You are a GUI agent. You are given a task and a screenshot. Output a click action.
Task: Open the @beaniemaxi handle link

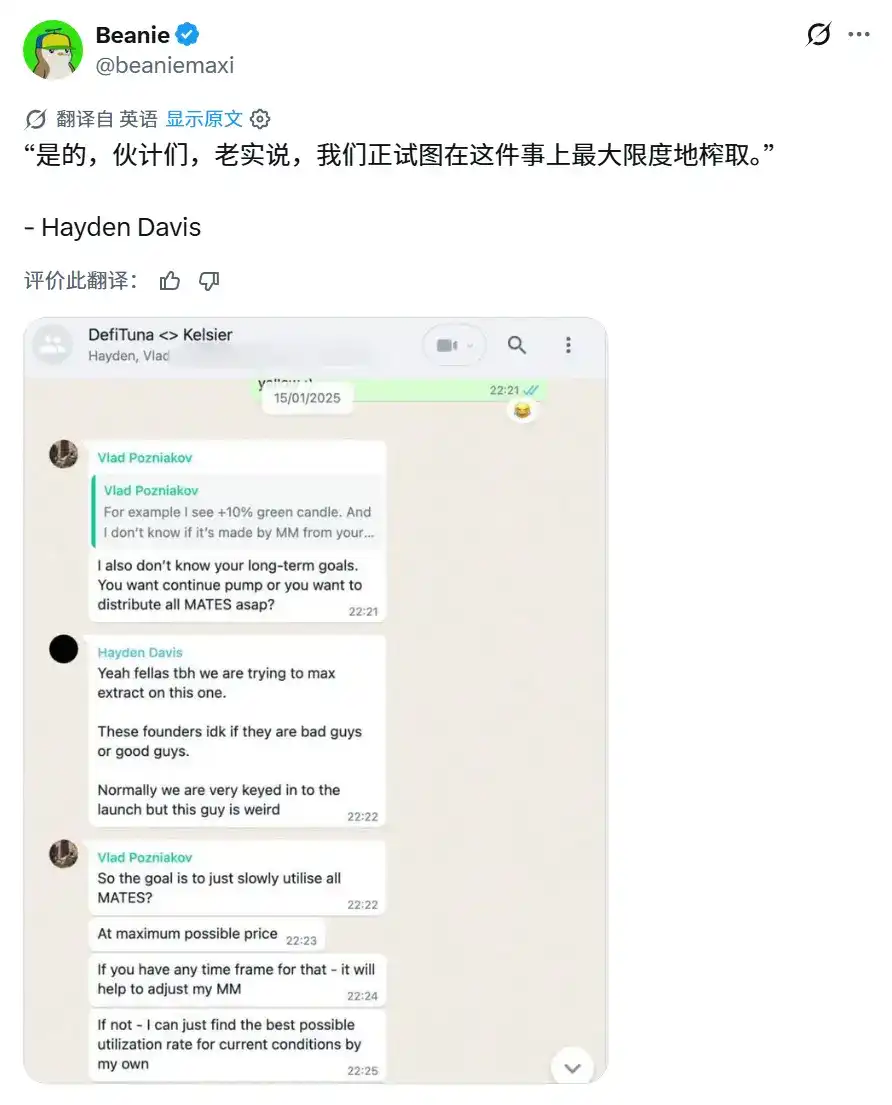[165, 66]
